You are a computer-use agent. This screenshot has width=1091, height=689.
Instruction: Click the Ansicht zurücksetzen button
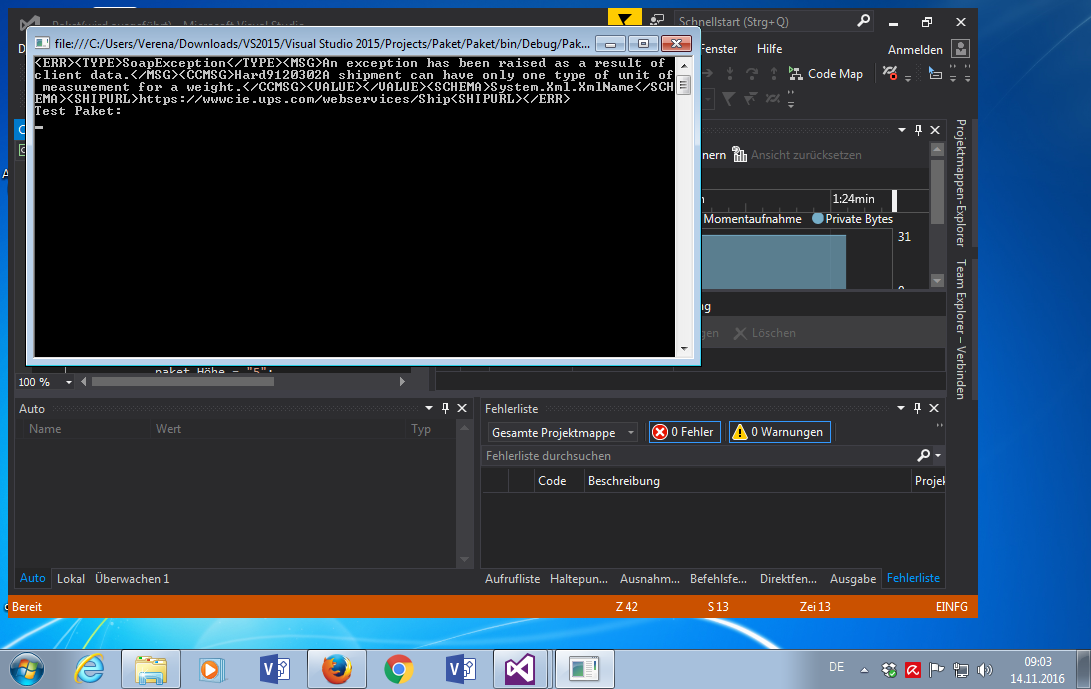[x=797, y=155]
